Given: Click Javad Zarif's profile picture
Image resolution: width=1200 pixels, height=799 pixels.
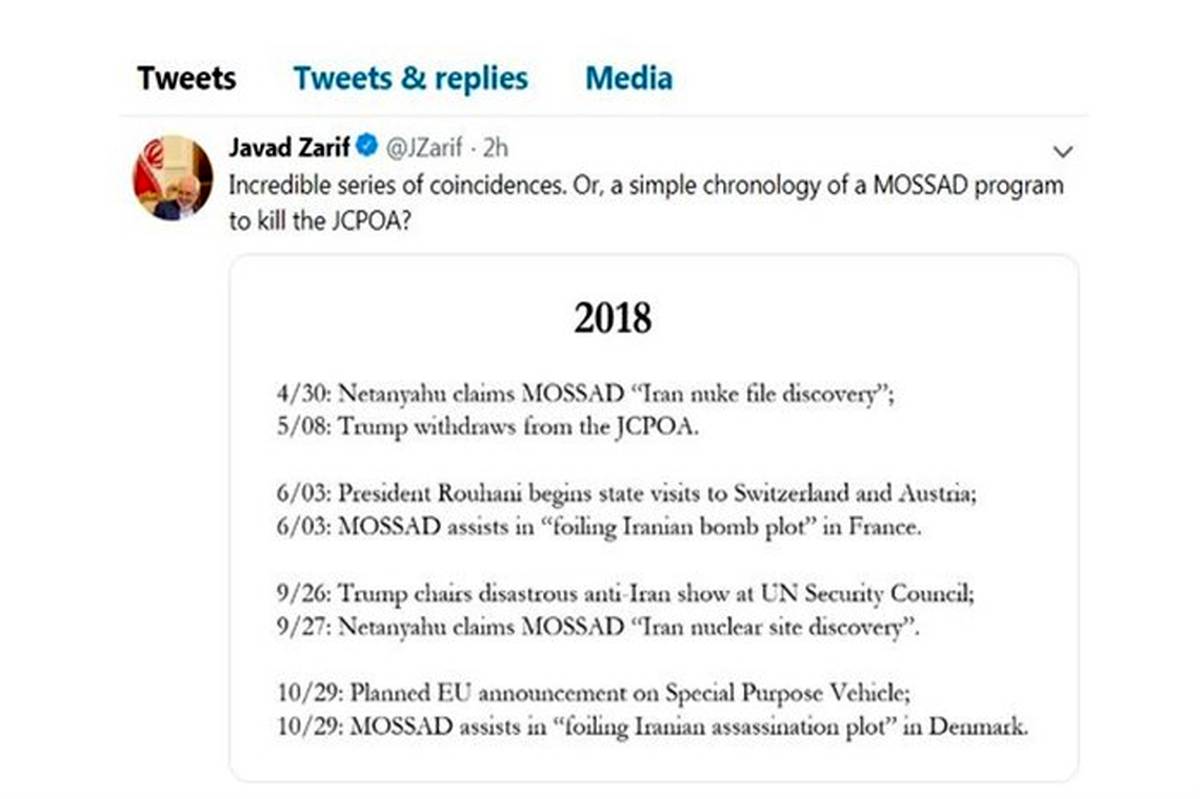Looking at the screenshot, I should (172, 177).
